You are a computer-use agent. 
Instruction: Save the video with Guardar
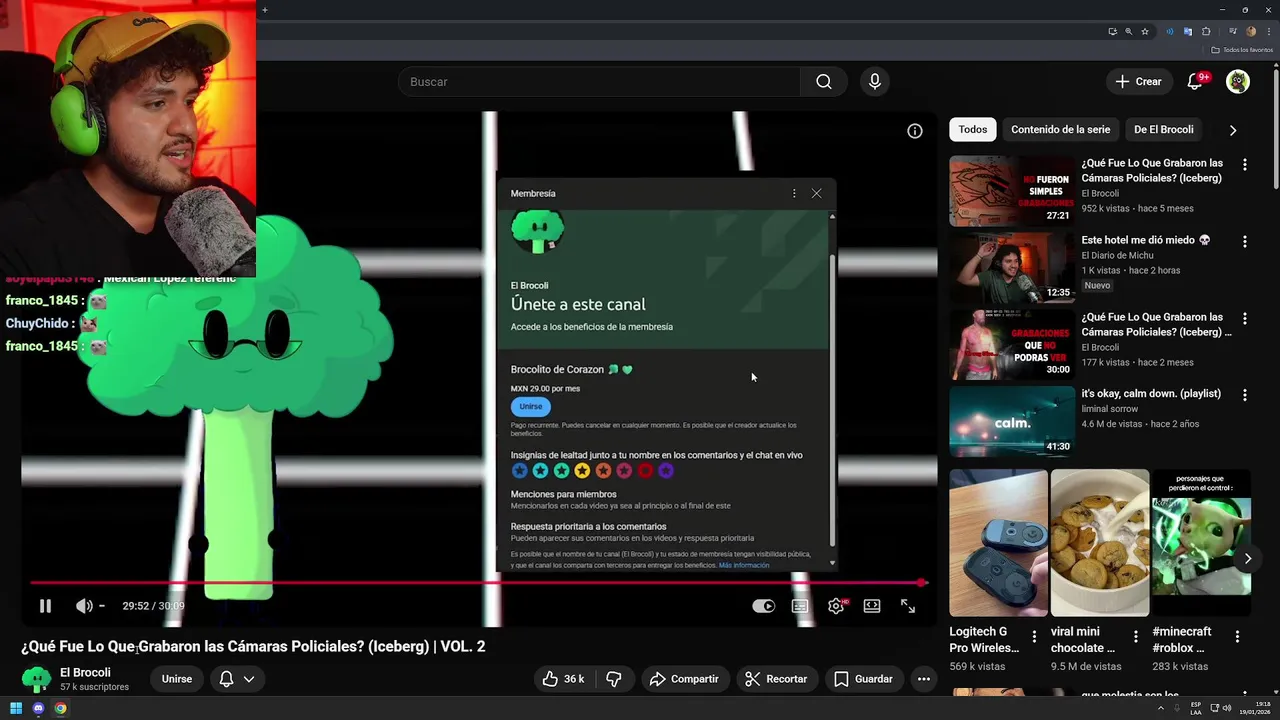coord(863,679)
